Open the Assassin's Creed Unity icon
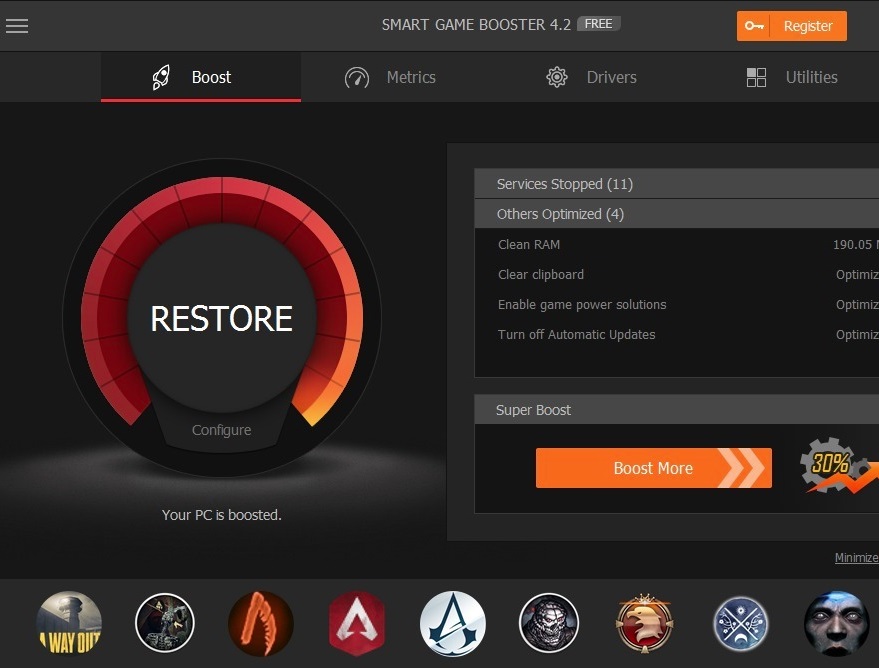Screen dimensions: 879x668 coord(452,623)
